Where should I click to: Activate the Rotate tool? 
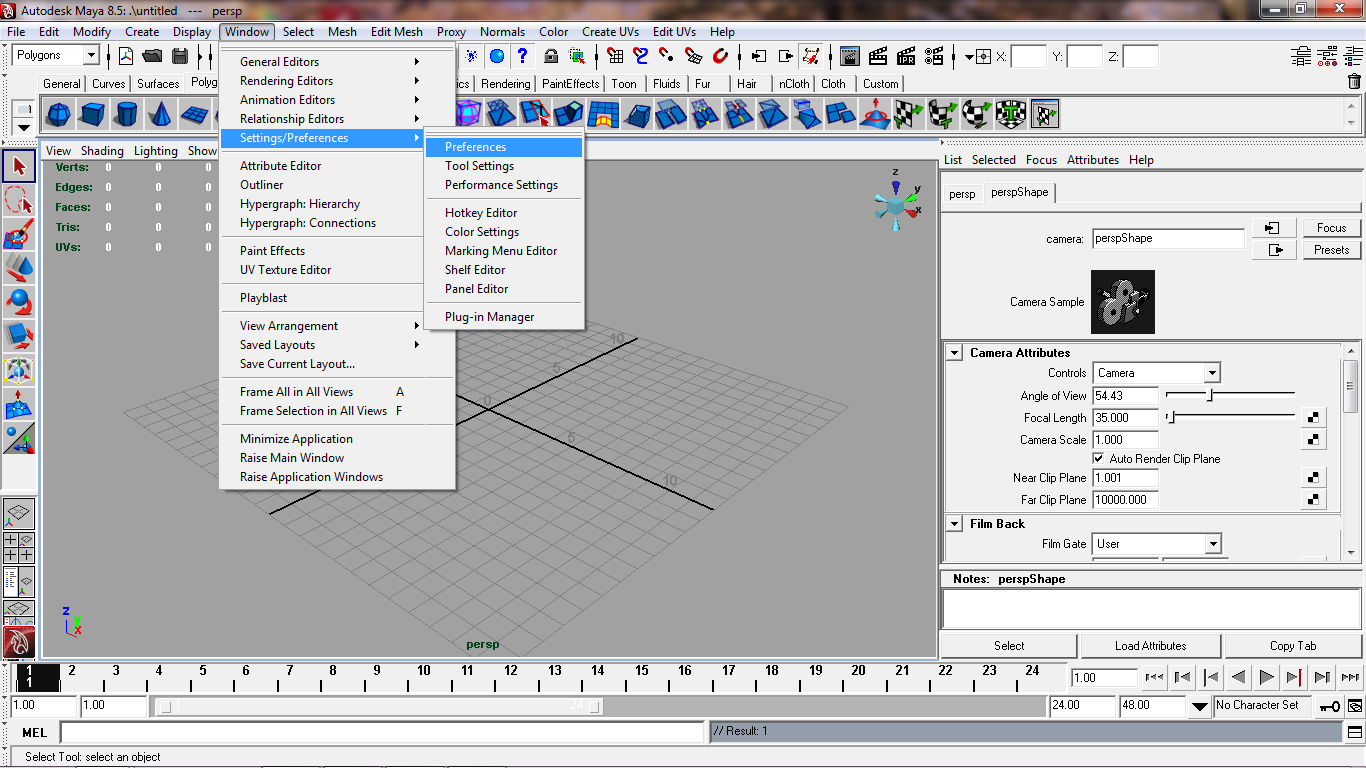[x=19, y=301]
